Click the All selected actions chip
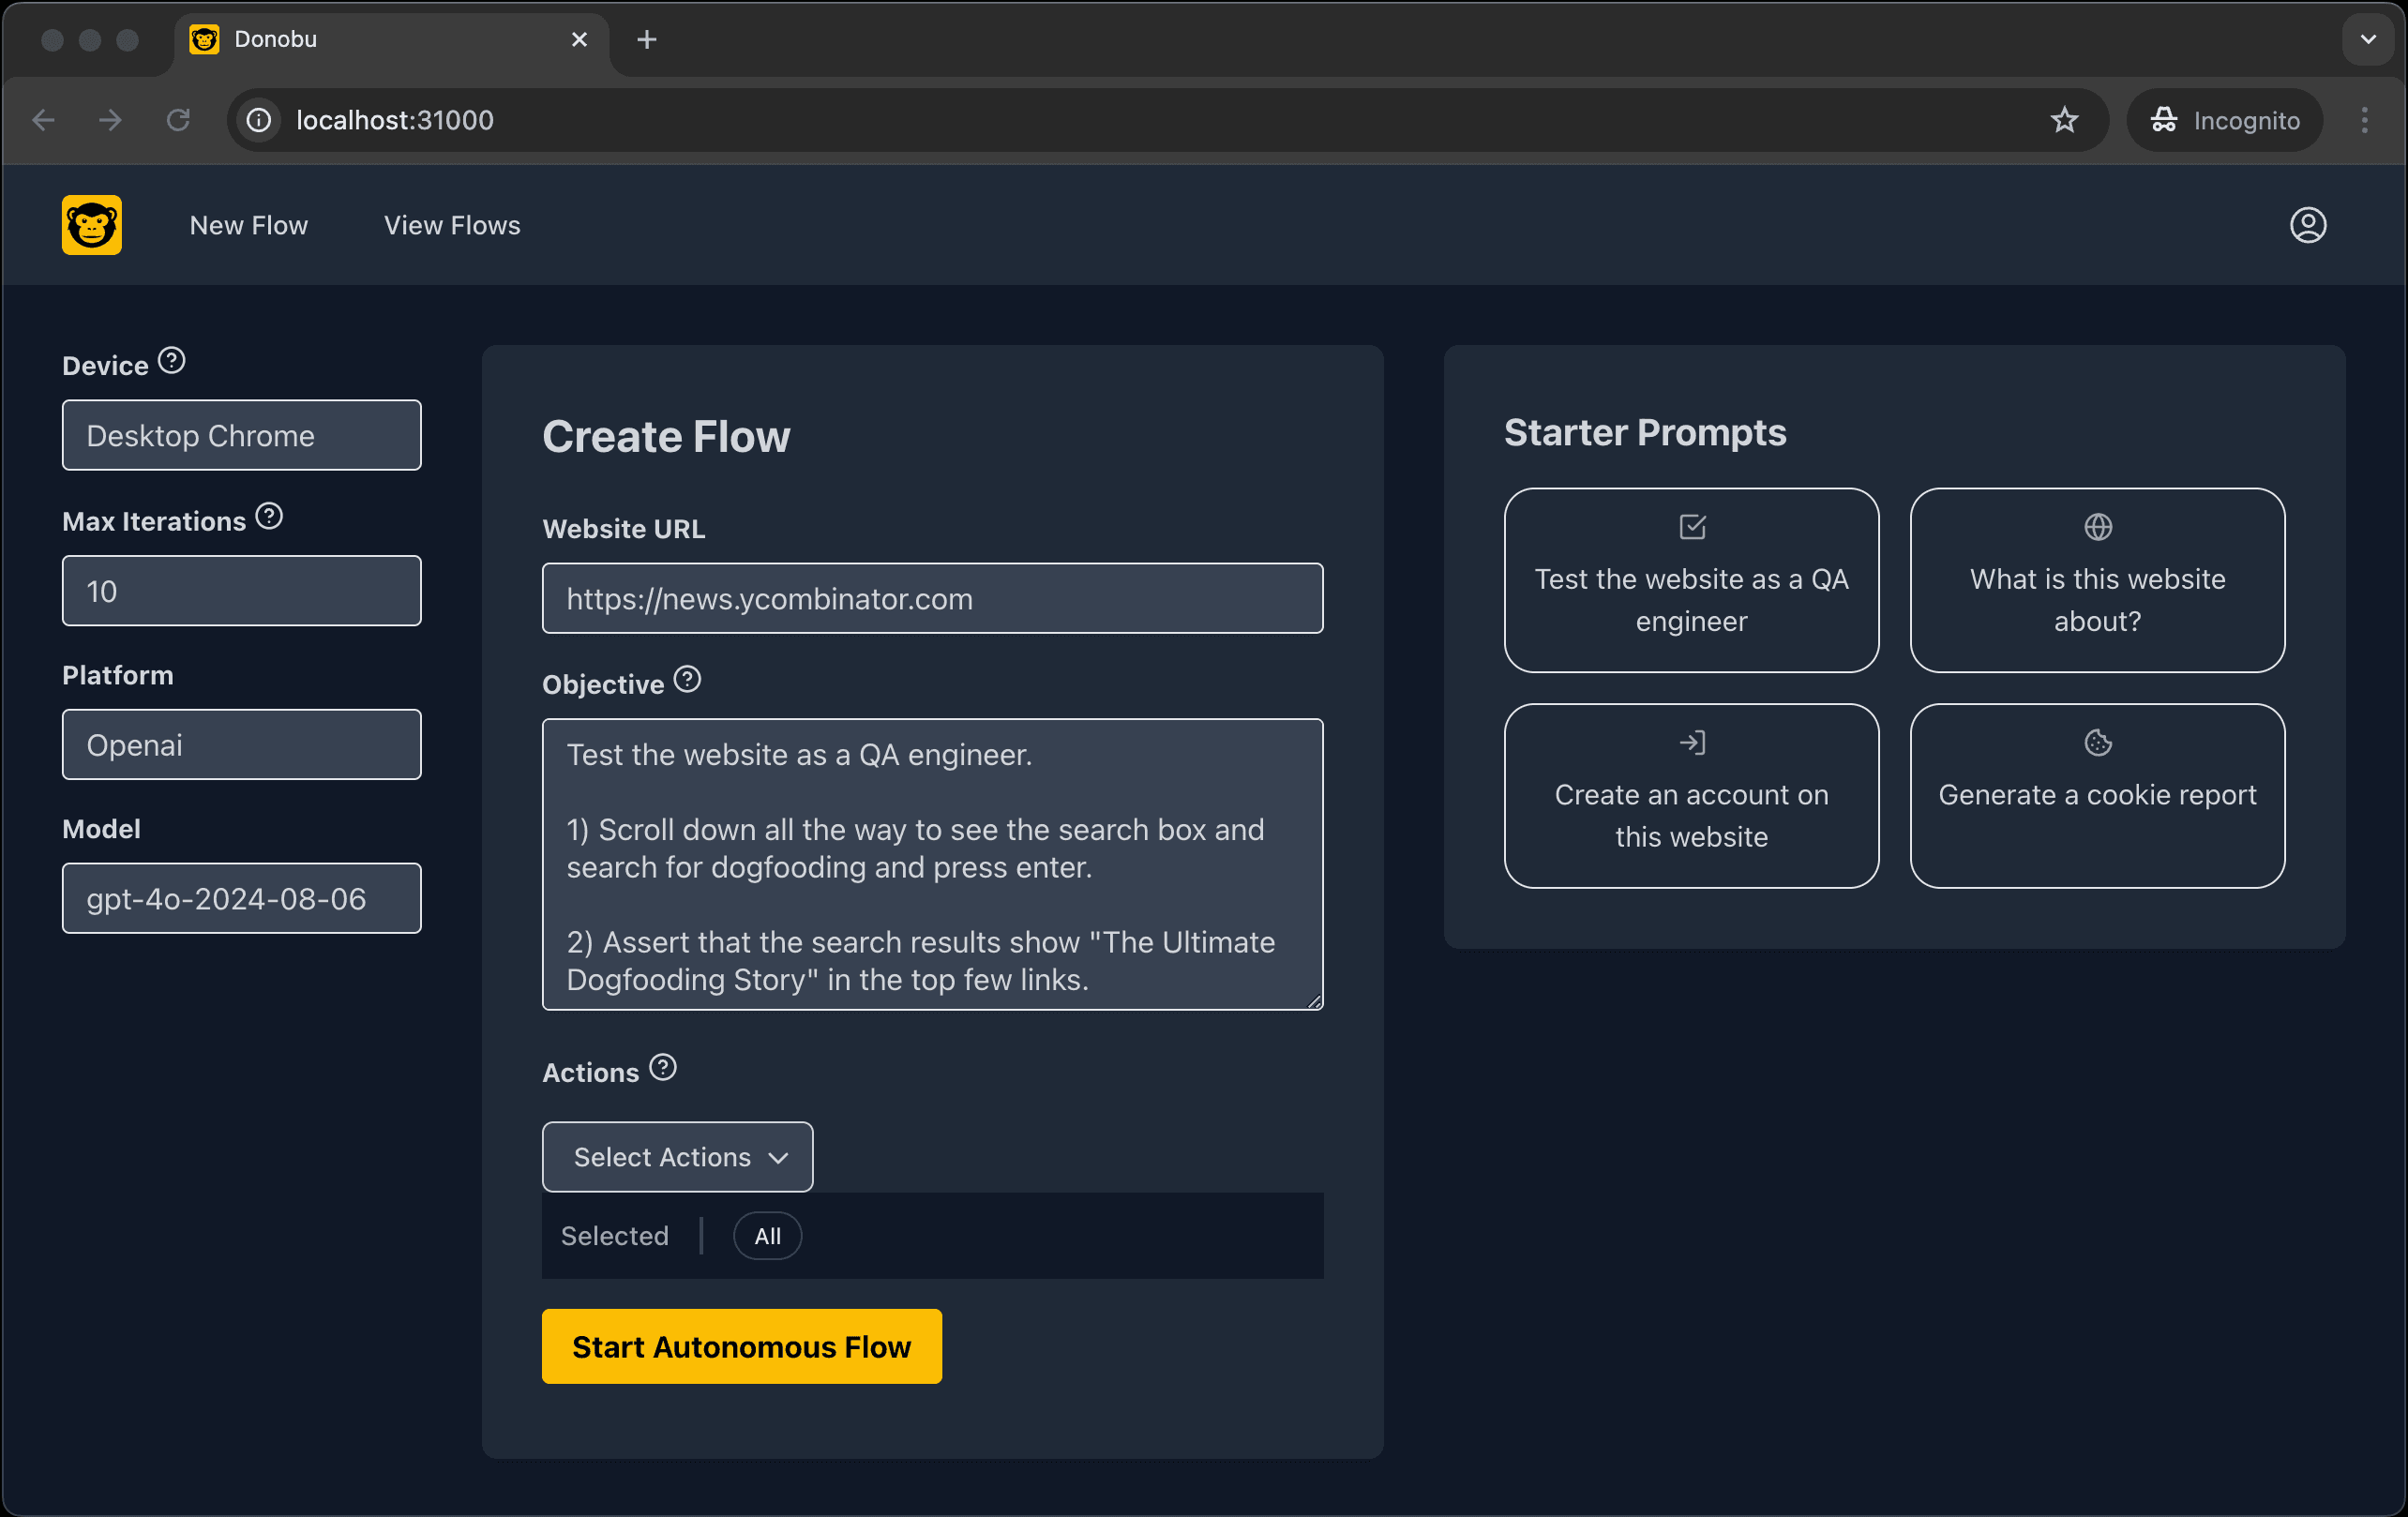The image size is (2408, 1517). [767, 1235]
